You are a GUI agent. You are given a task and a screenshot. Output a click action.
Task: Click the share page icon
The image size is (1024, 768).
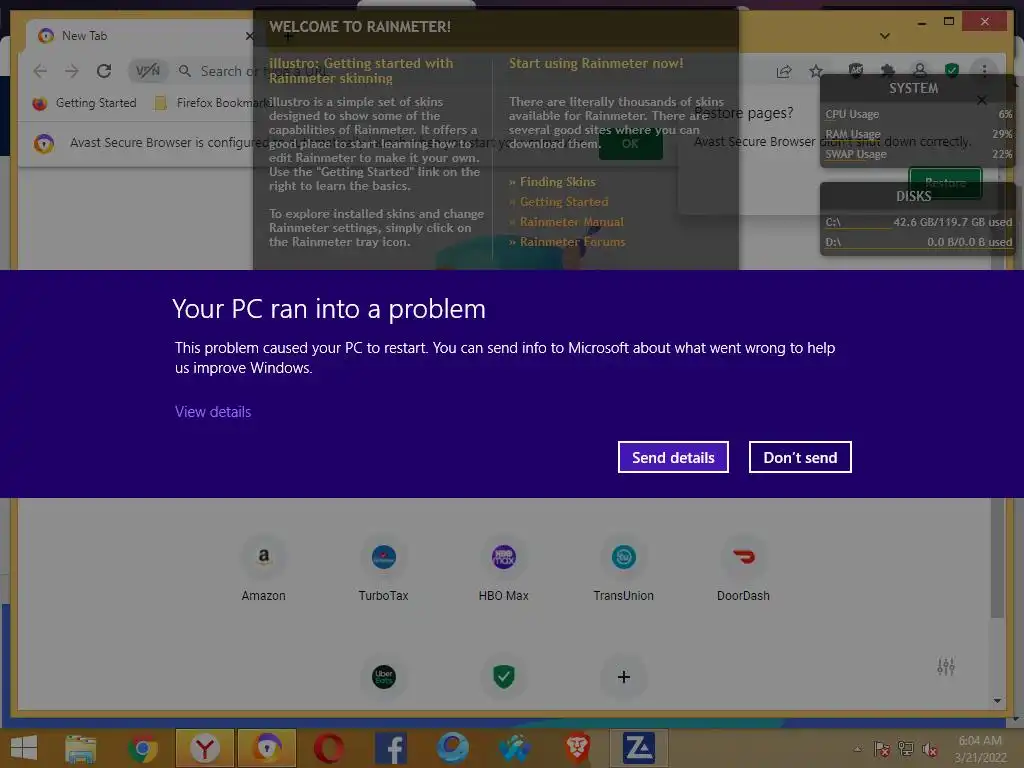pos(784,71)
